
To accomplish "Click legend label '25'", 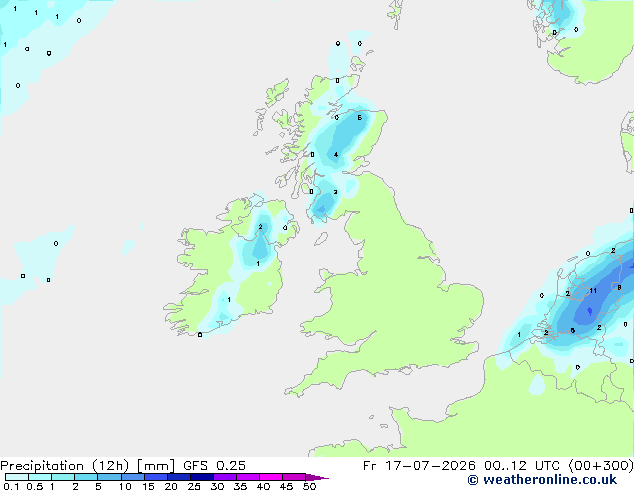I will click(x=194, y=486).
